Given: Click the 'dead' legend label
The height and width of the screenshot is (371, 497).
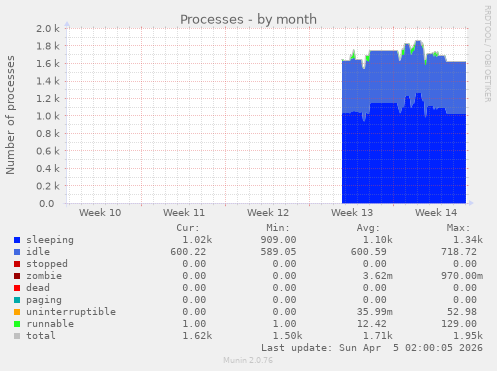Looking at the screenshot, I should pyautogui.click(x=38, y=288).
